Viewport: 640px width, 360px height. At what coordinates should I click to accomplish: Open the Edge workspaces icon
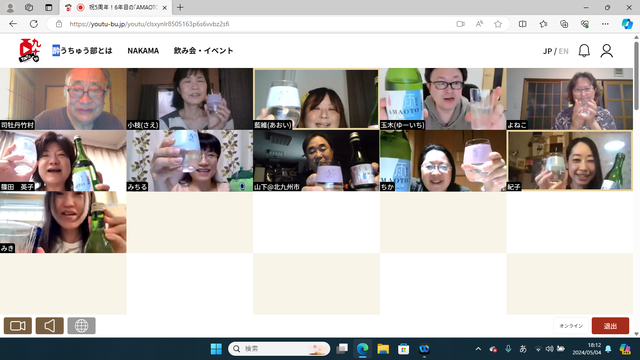click(29, 7)
